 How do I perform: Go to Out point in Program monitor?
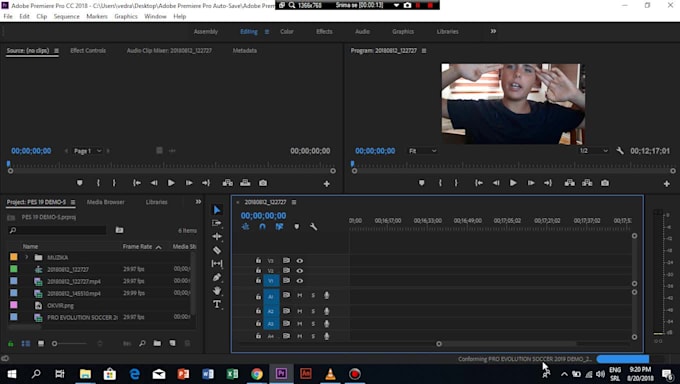(x=548, y=183)
